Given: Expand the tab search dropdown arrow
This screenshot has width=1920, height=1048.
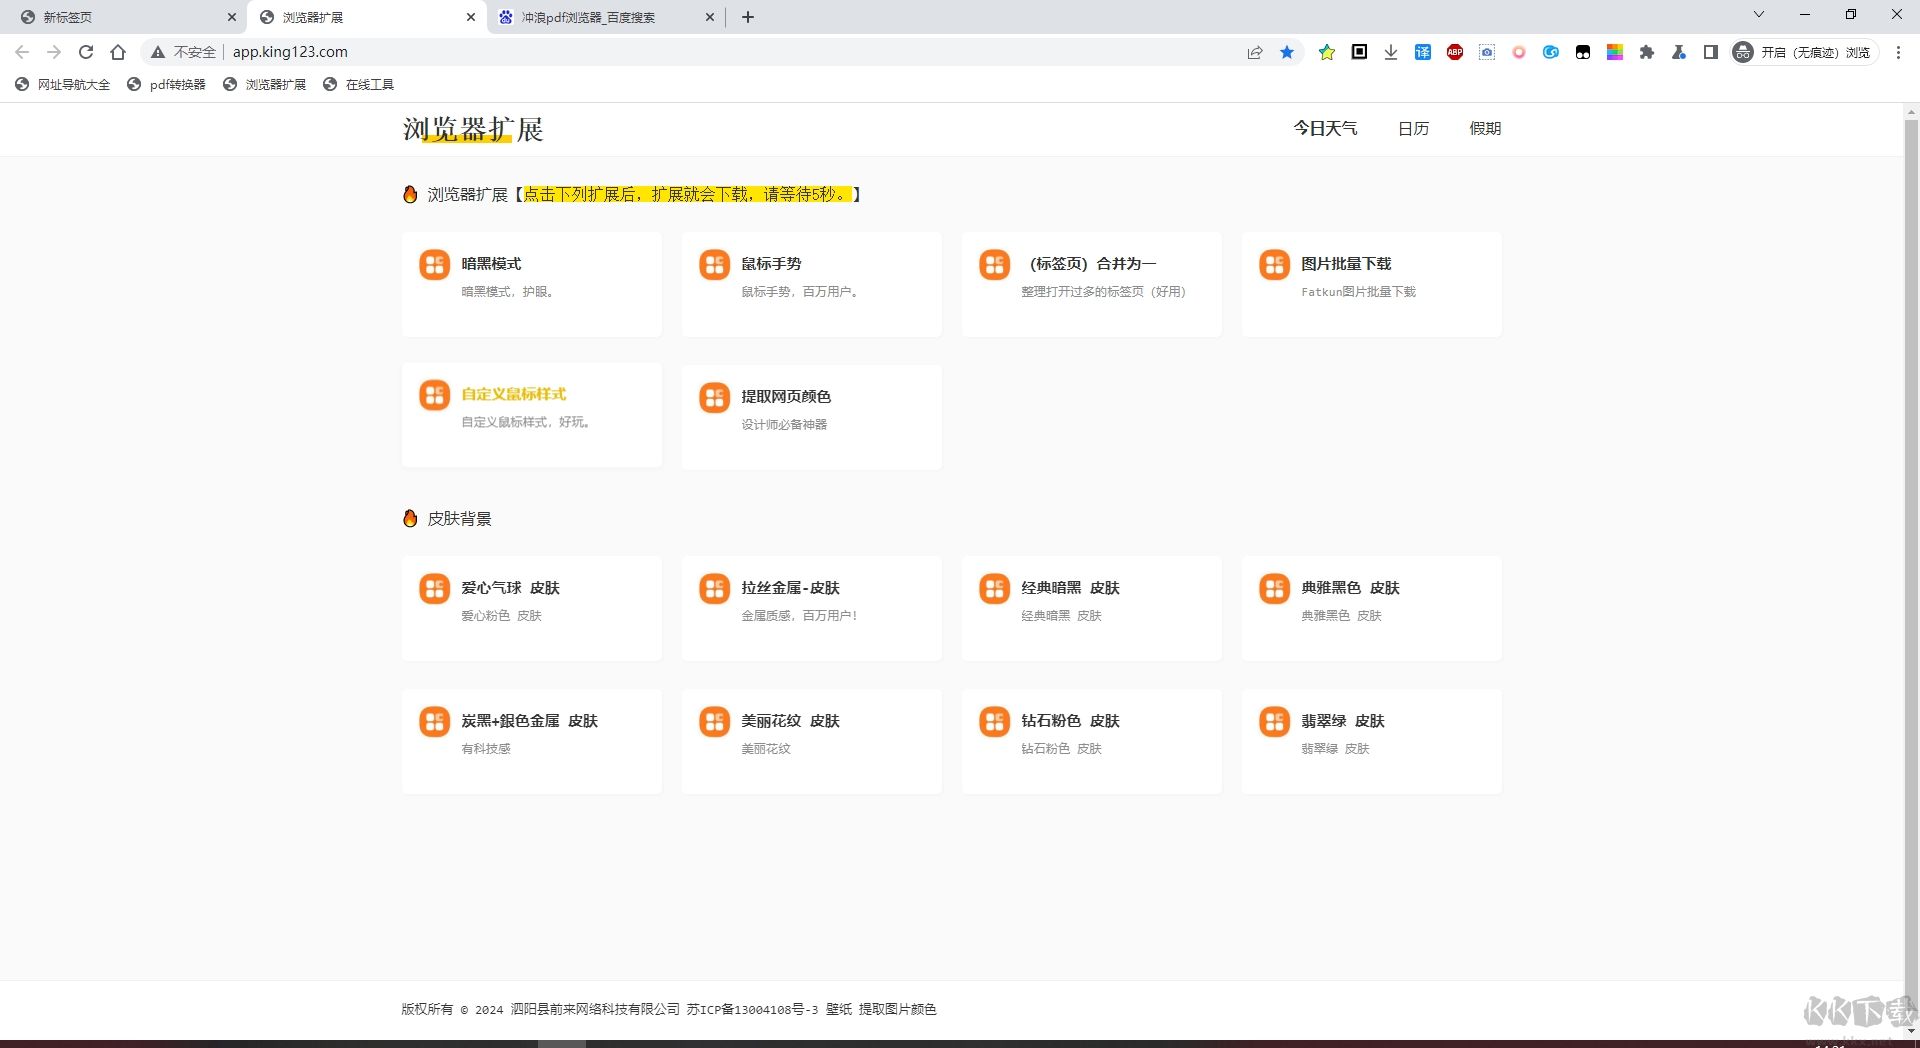Looking at the screenshot, I should (1759, 15).
